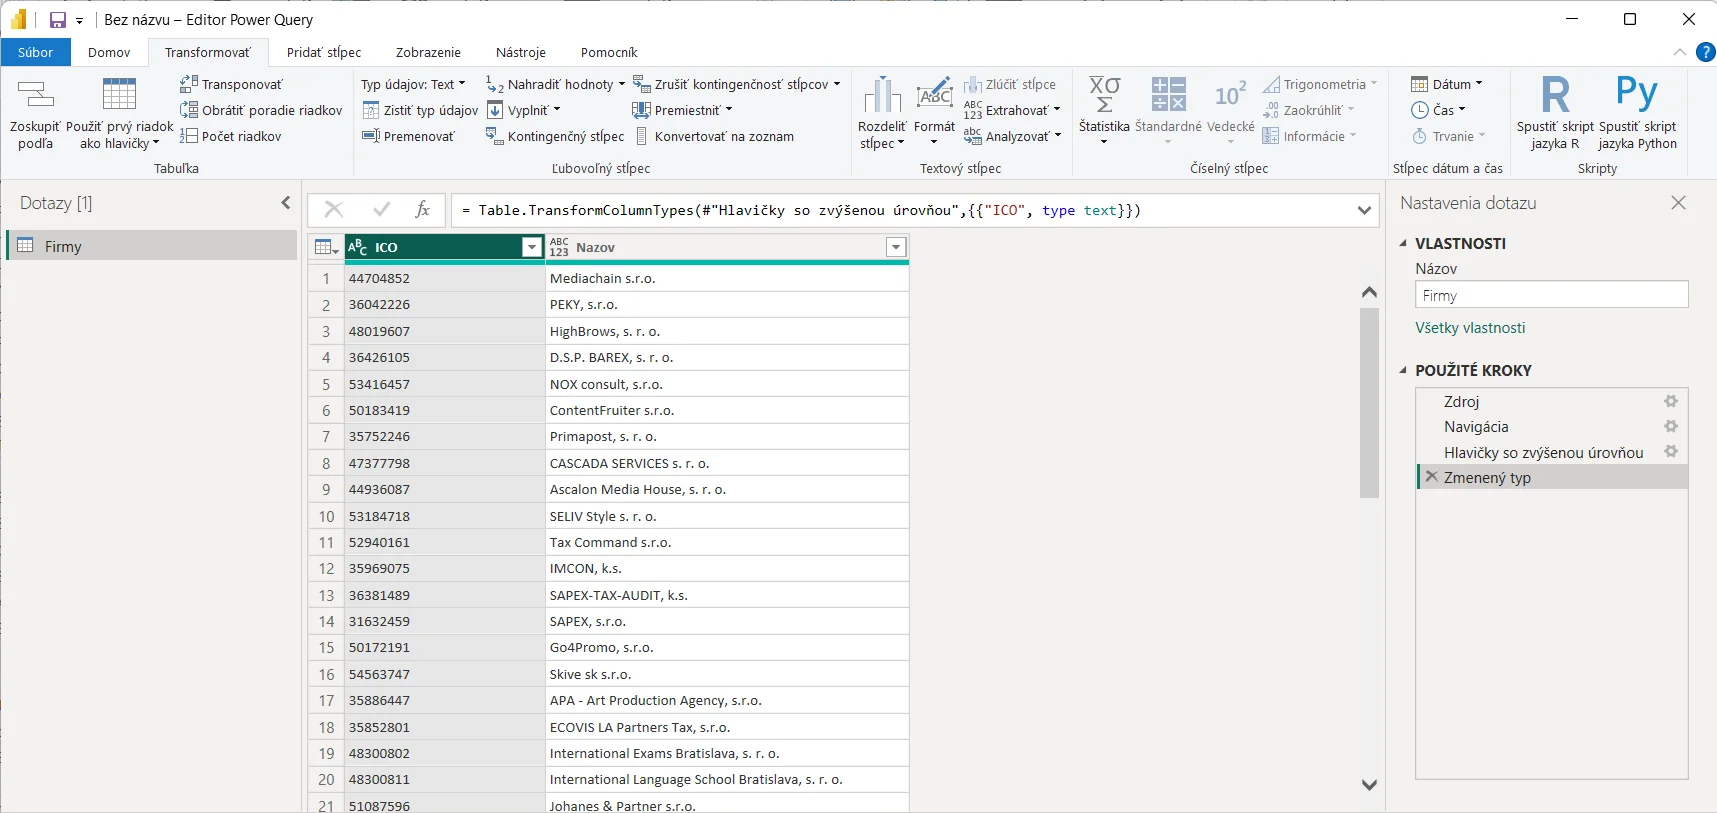Switch to the Zobrazenie tab
This screenshot has width=1717, height=813.
pos(428,52)
